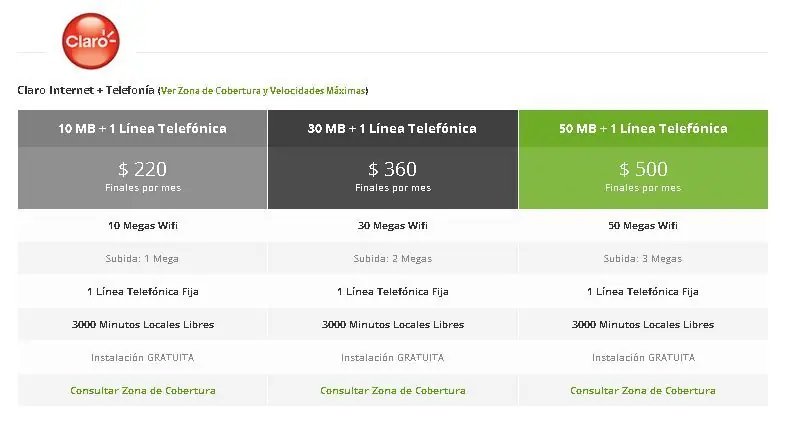This screenshot has height=431, width=789.
Task: Click Instalación GRATUITA in 30 MB plan
Action: pyautogui.click(x=392, y=358)
